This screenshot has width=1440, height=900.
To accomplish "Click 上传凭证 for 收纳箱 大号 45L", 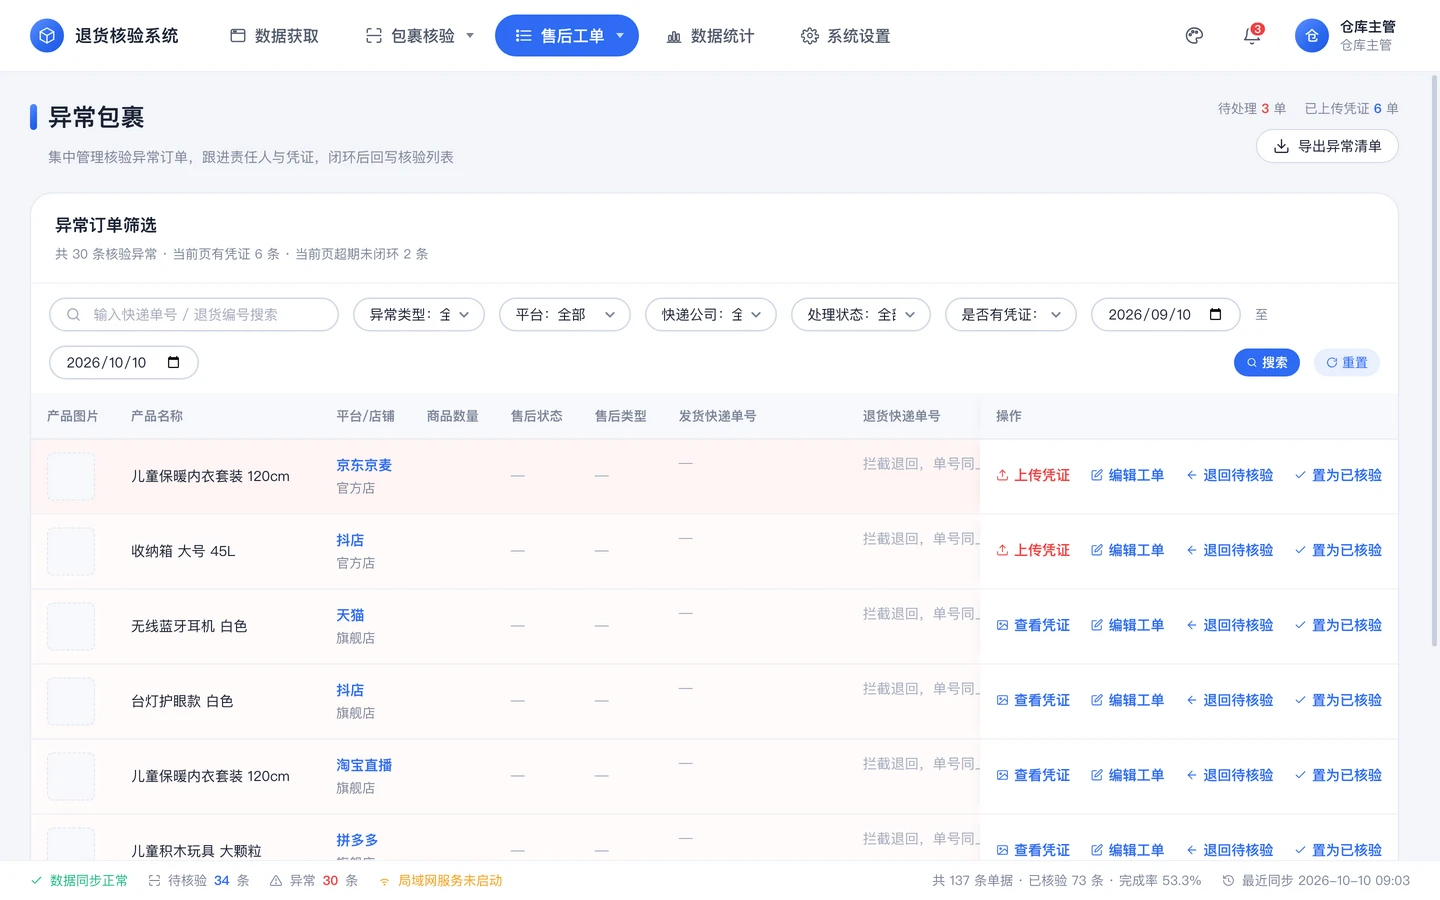I will tap(1033, 550).
